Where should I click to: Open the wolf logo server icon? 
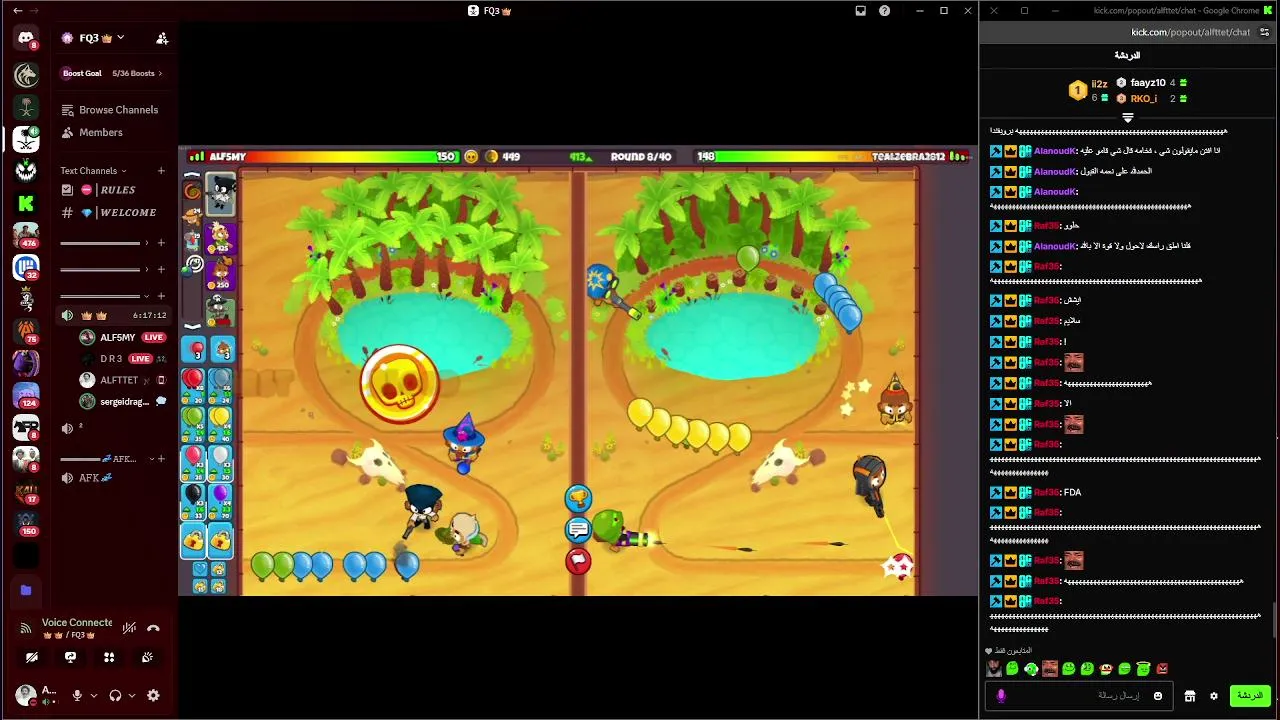coord(26,75)
